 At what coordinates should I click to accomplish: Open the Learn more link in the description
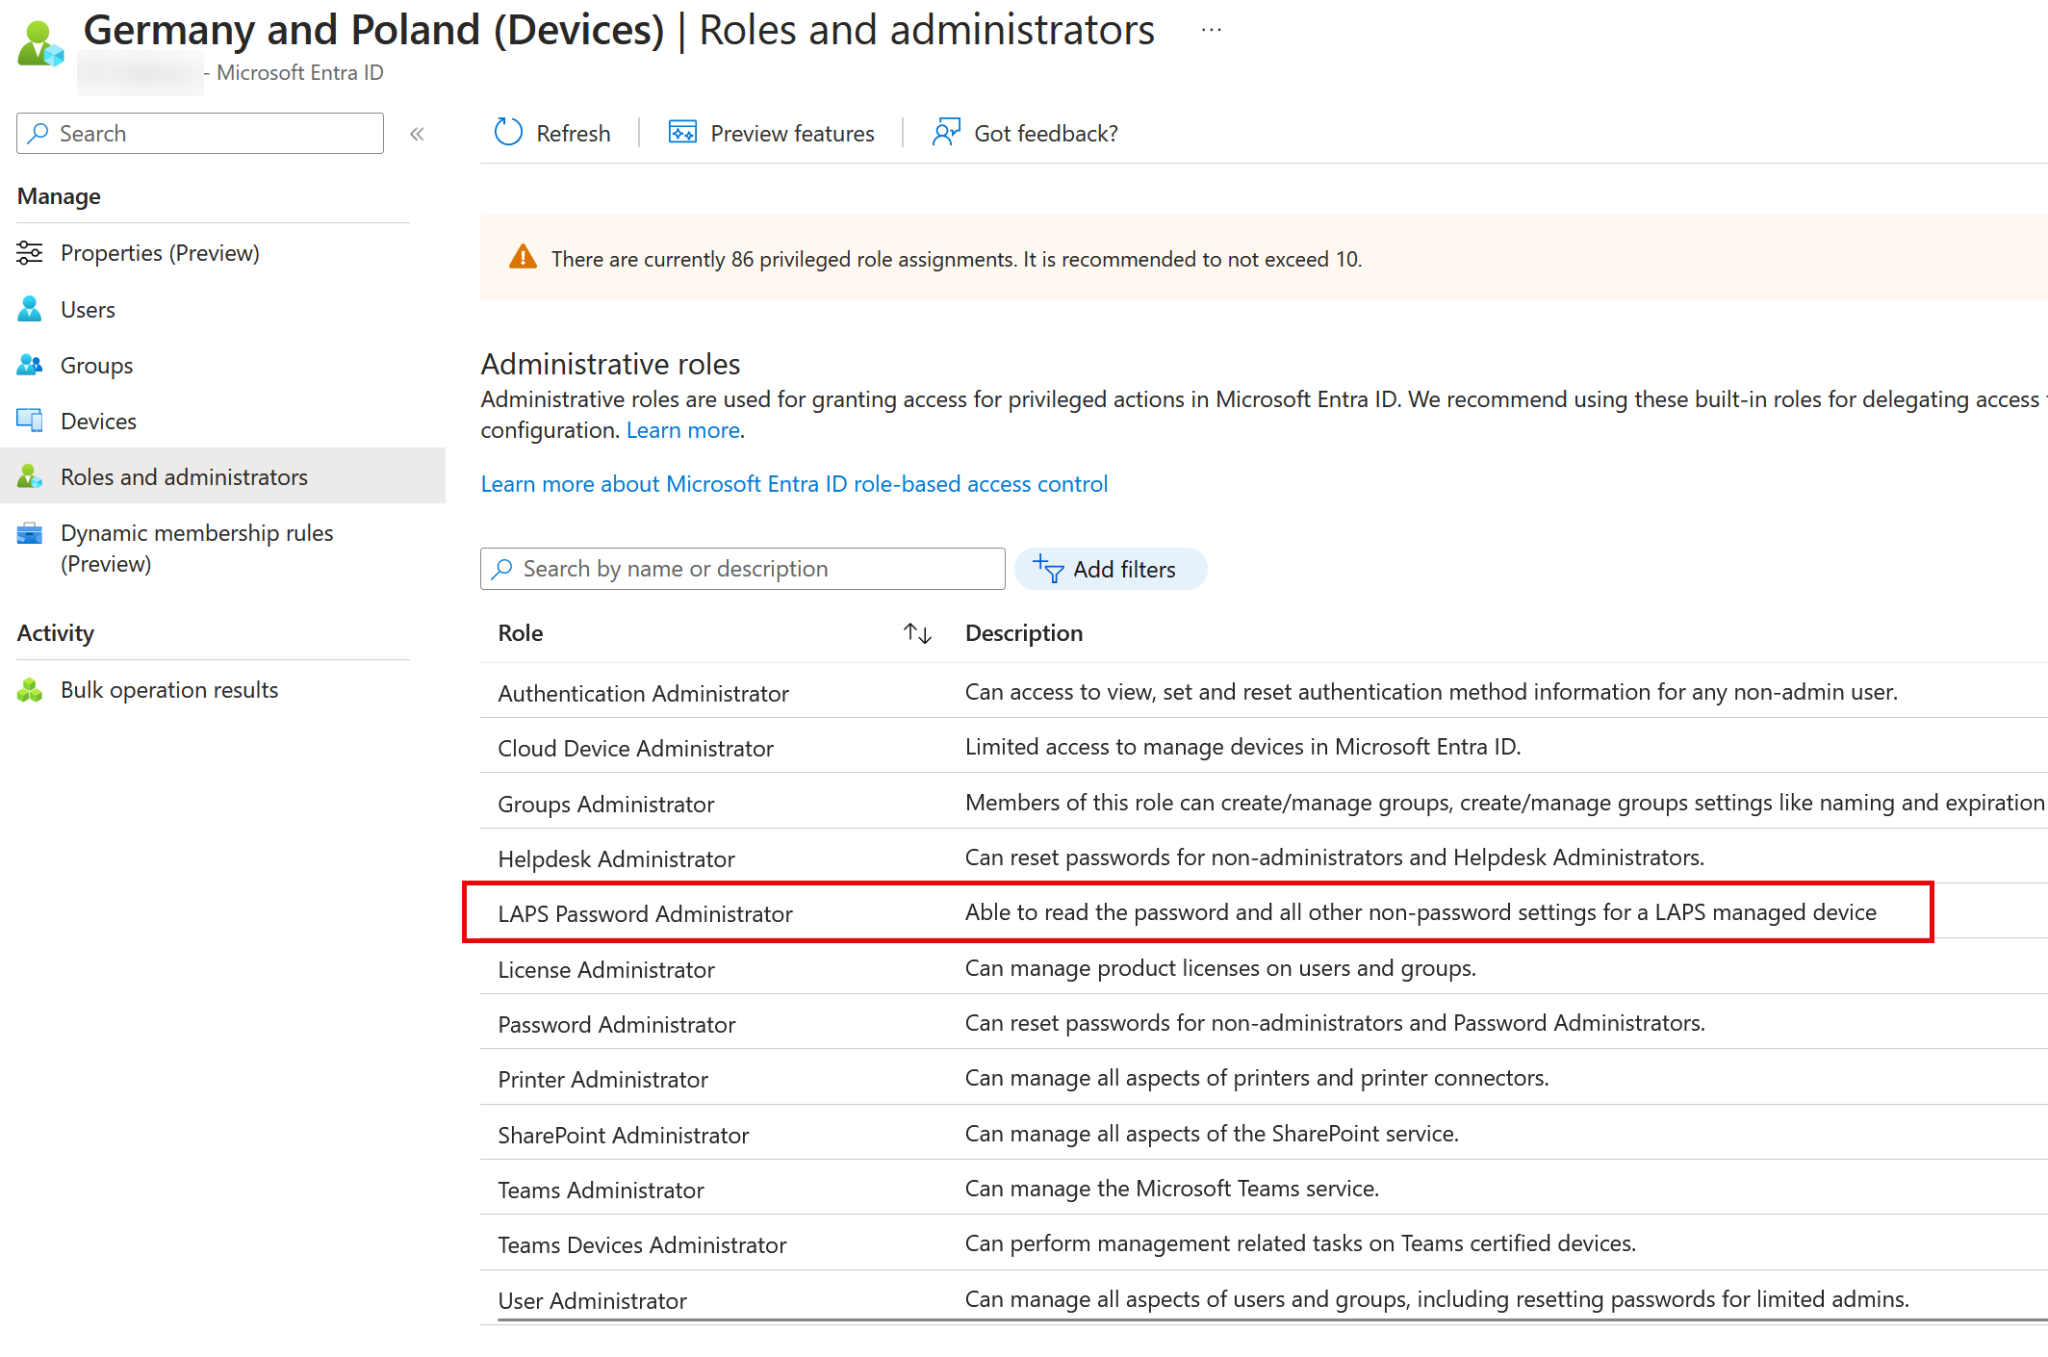pyautogui.click(x=682, y=430)
